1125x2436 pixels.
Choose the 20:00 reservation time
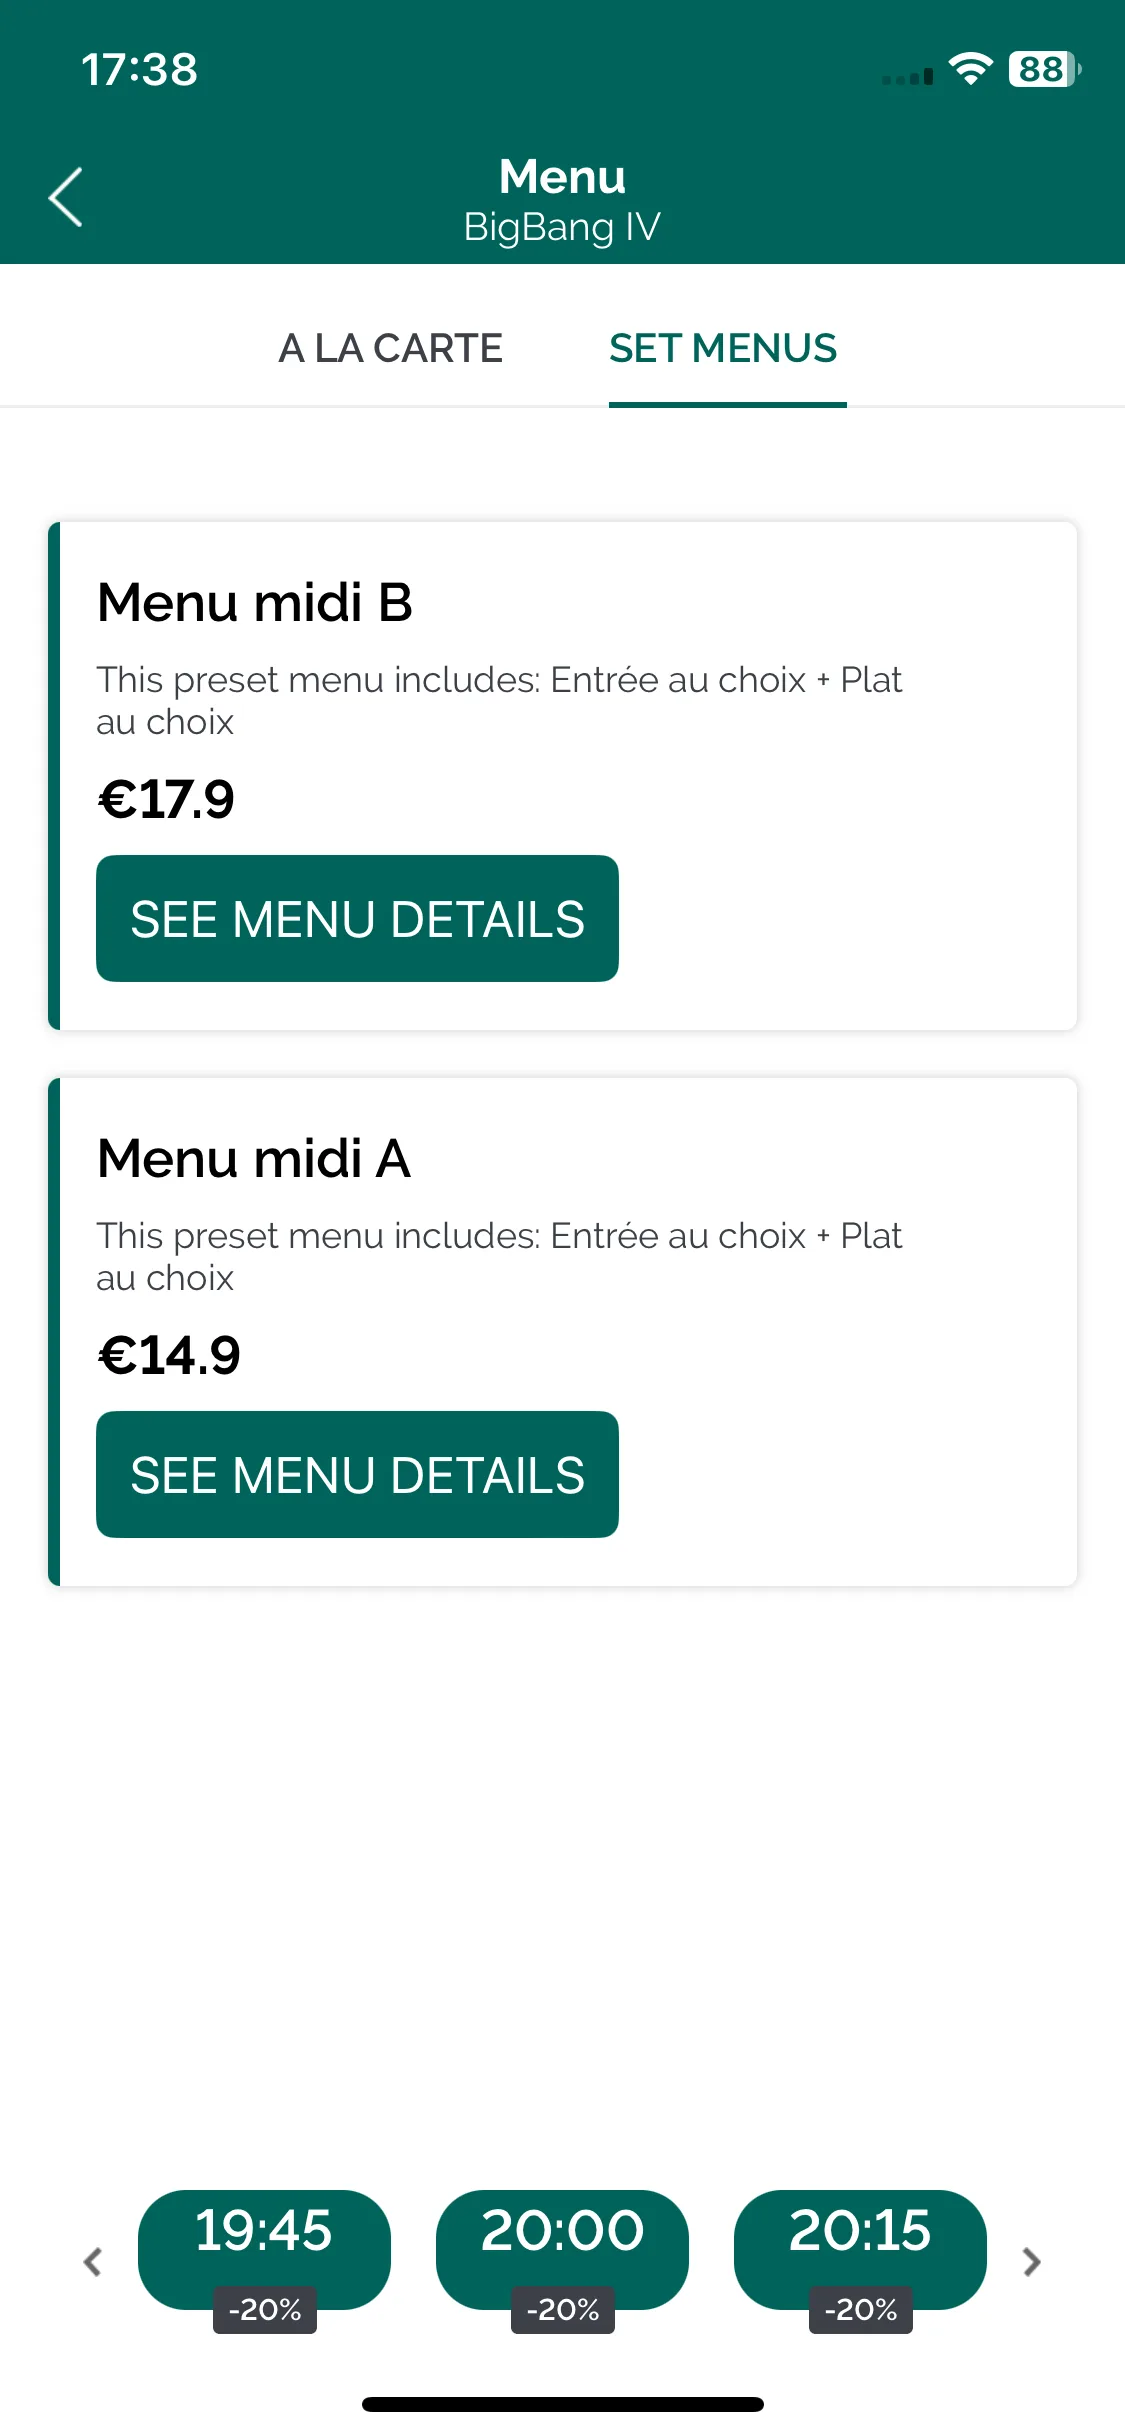pyautogui.click(x=562, y=2248)
